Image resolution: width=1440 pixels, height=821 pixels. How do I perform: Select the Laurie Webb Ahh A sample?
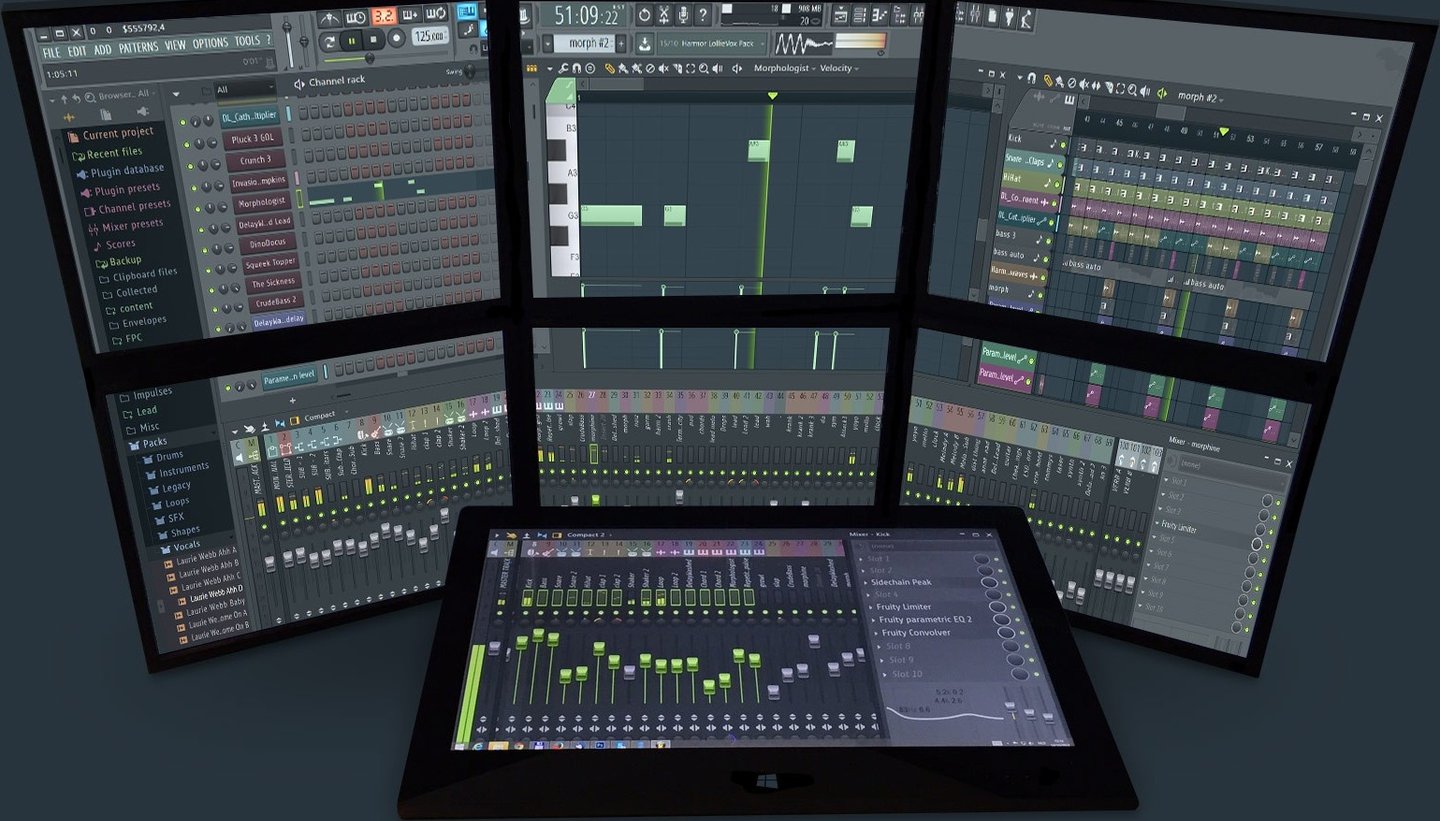click(x=201, y=558)
